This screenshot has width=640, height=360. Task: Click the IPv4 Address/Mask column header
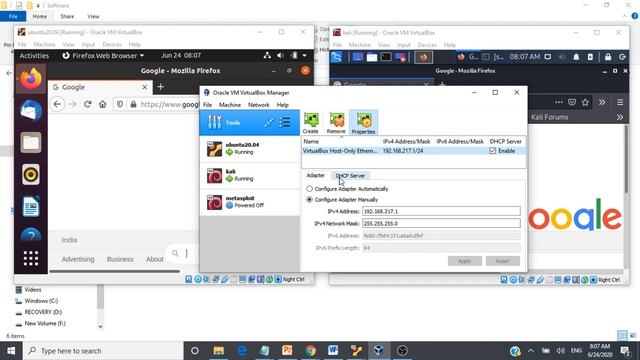click(407, 141)
